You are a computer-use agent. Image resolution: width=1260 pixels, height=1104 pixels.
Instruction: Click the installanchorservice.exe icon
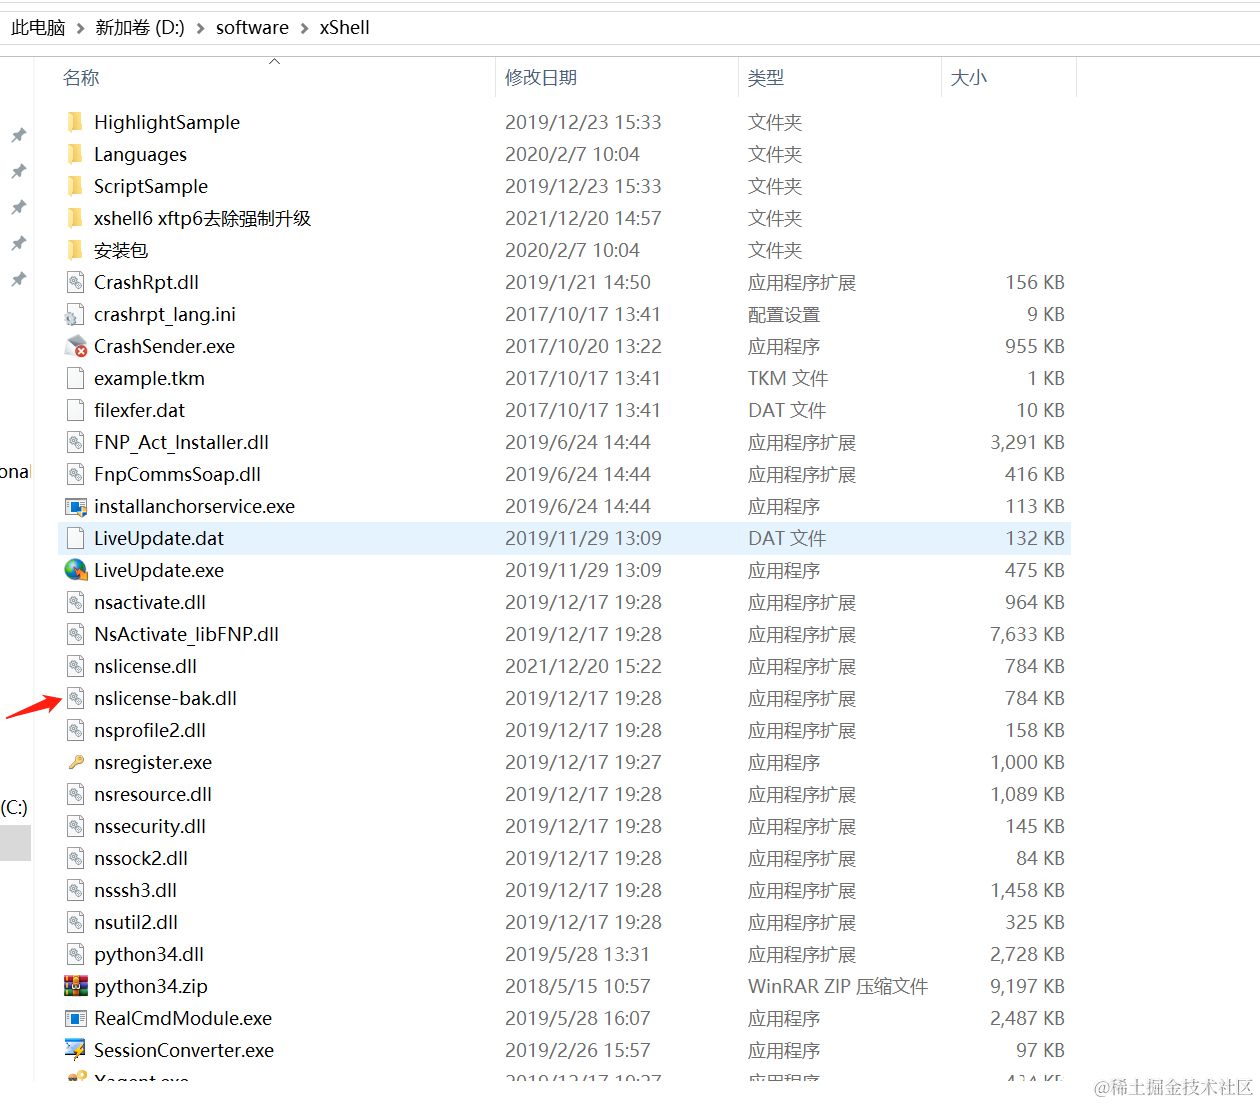pyautogui.click(x=75, y=506)
